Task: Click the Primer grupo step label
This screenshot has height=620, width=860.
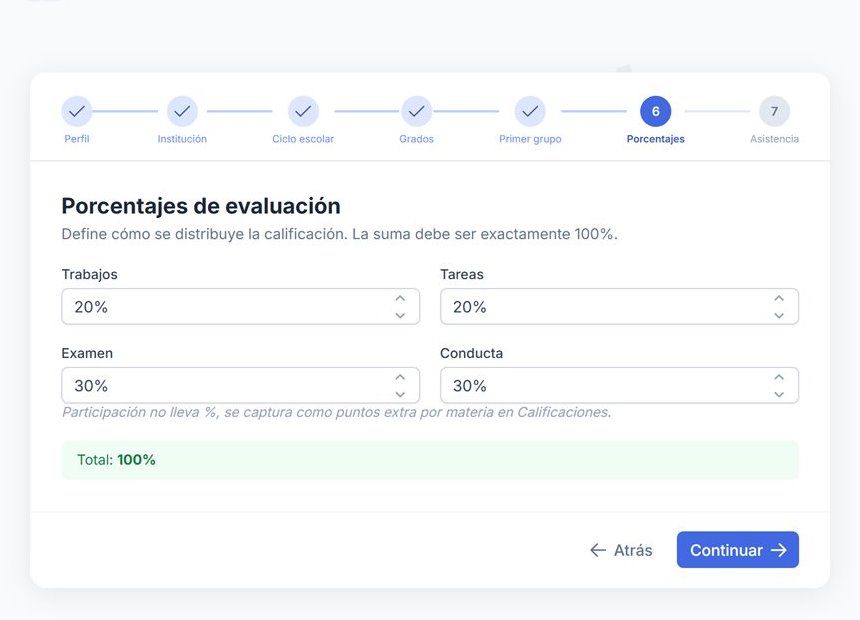Action: (x=530, y=139)
